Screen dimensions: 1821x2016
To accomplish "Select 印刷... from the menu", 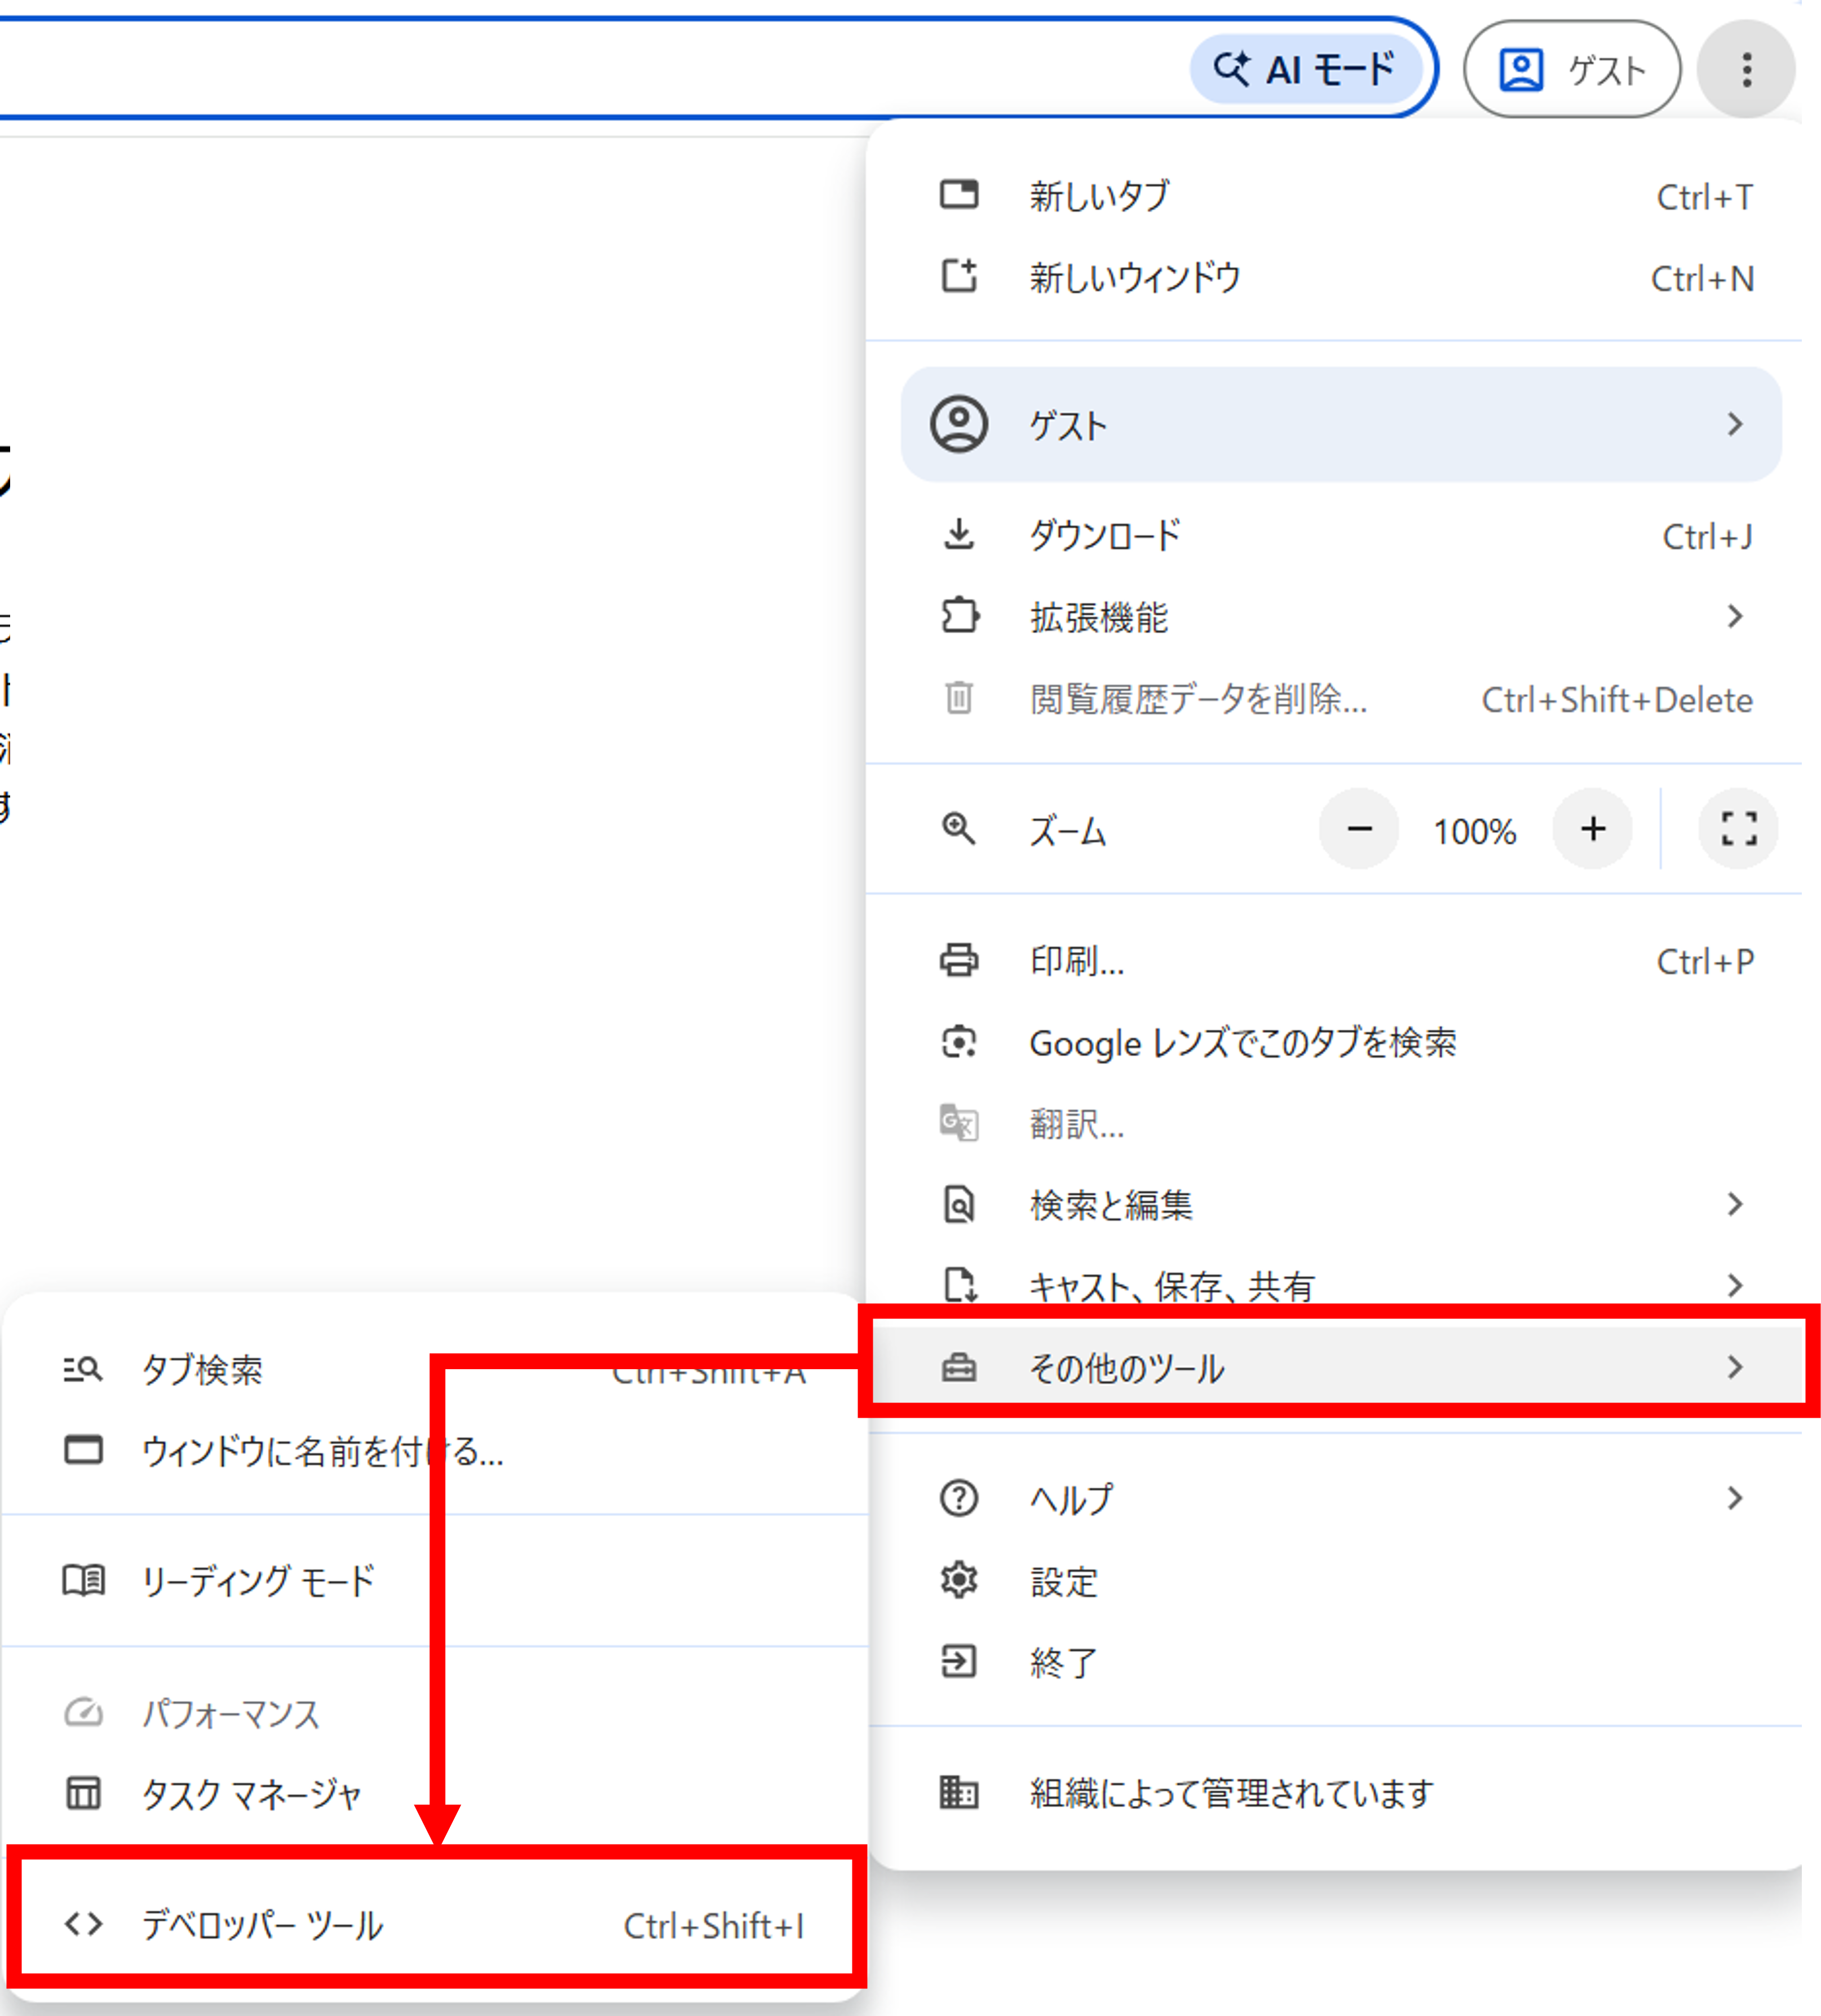I will (1077, 961).
